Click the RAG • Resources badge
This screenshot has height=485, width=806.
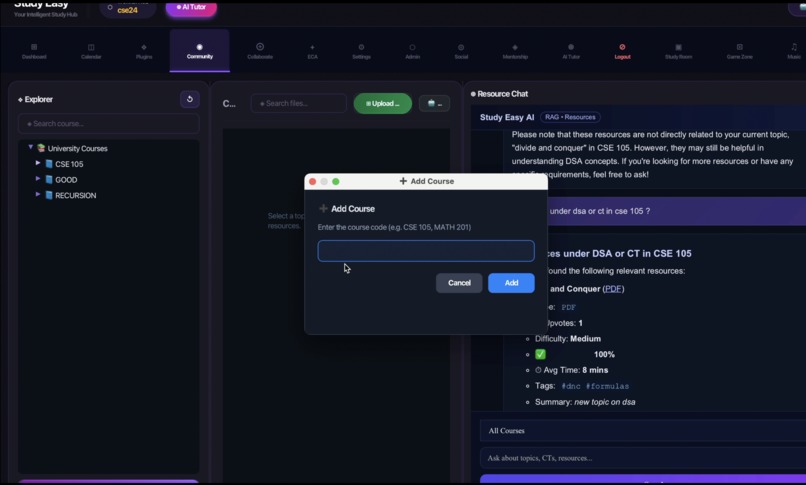pos(570,117)
